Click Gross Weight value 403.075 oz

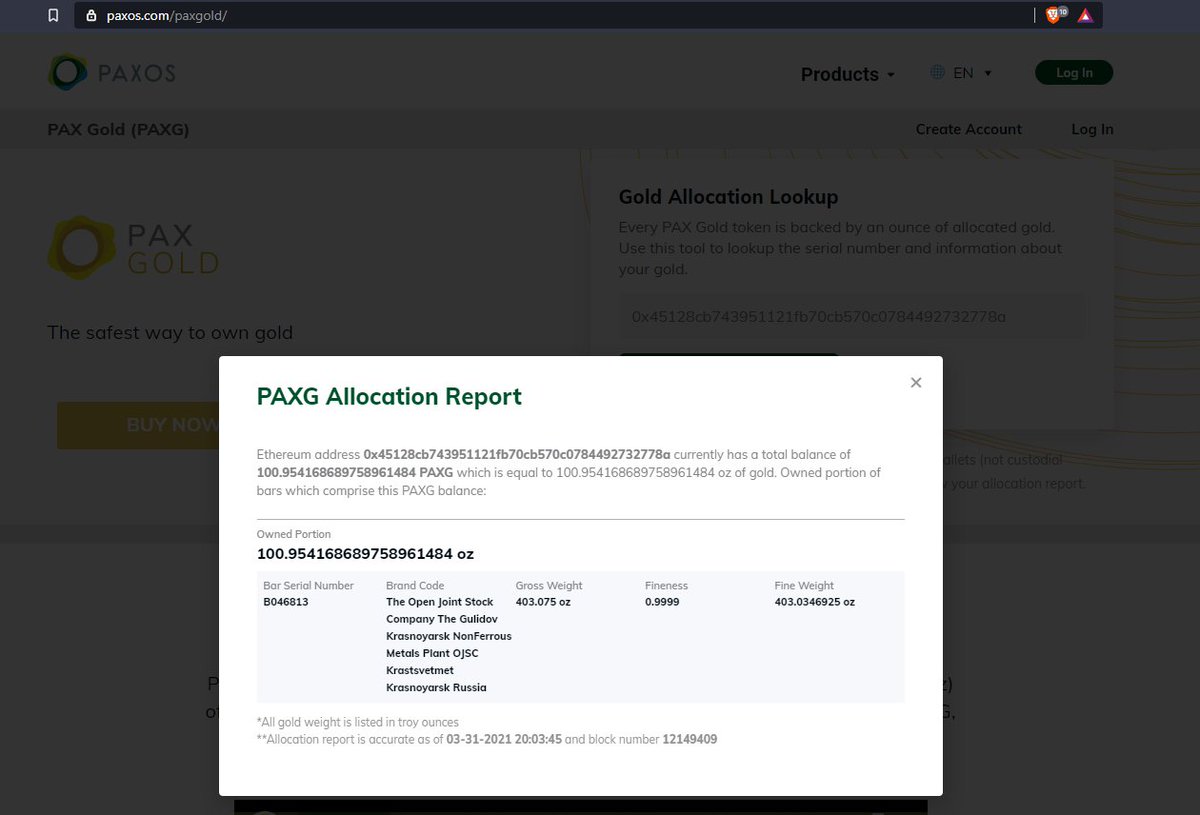(543, 602)
